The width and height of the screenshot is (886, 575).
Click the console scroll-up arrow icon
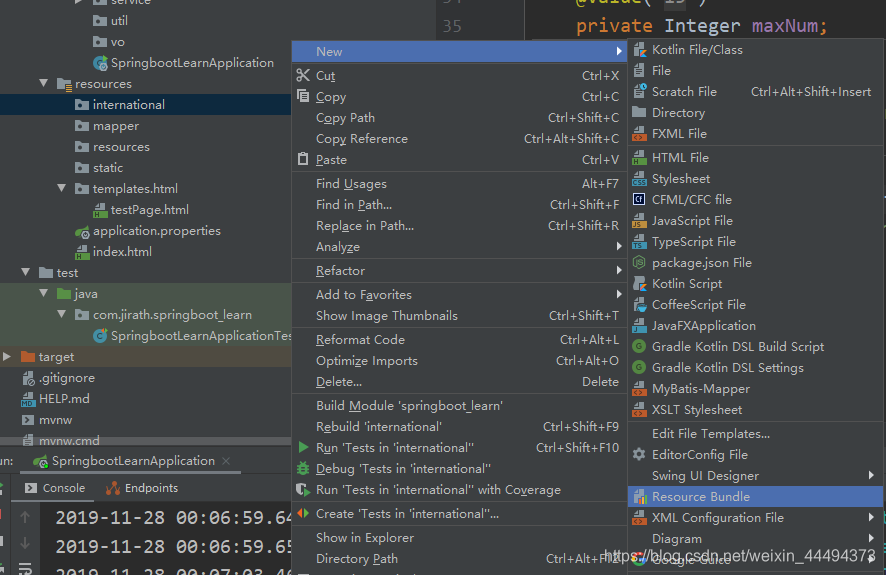tap(25, 516)
